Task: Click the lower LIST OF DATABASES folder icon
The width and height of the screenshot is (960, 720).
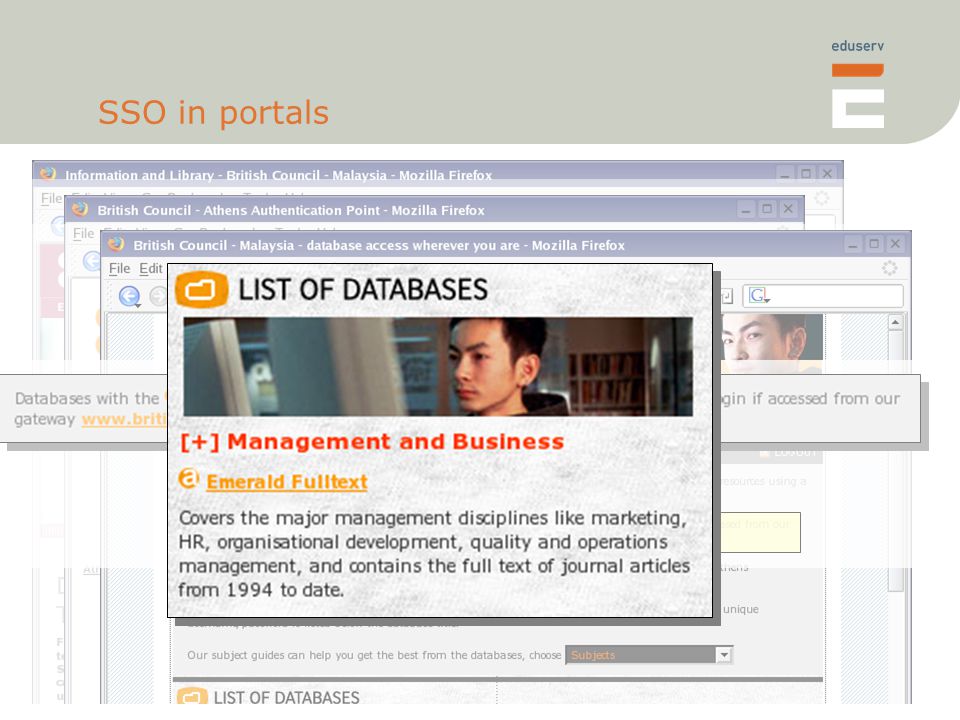Action: pyautogui.click(x=192, y=696)
